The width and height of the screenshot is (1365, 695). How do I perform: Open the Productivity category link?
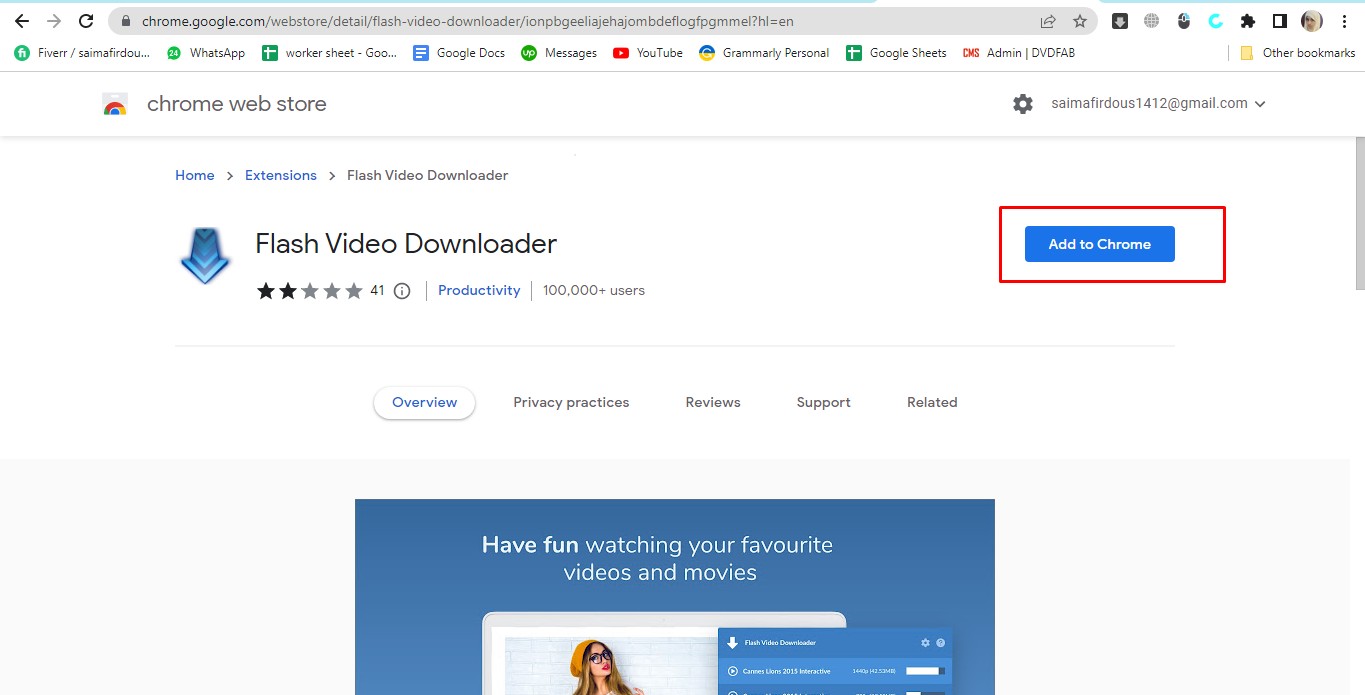(479, 291)
